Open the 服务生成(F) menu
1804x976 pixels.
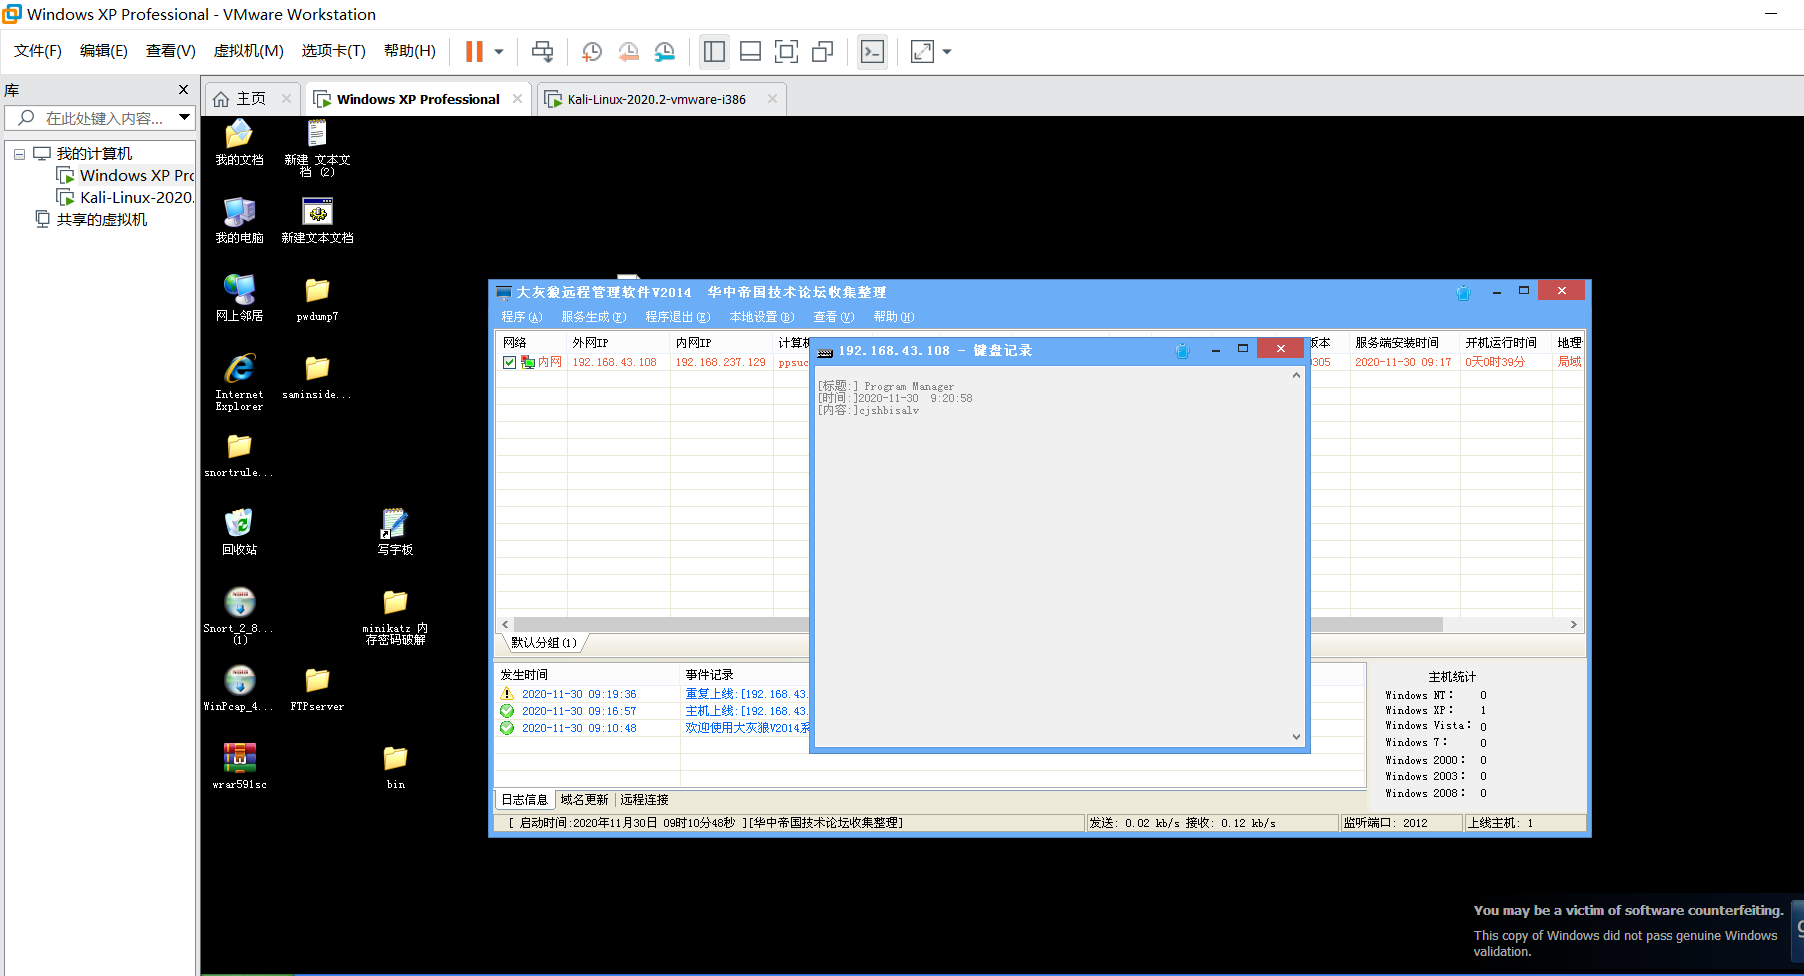coord(594,317)
